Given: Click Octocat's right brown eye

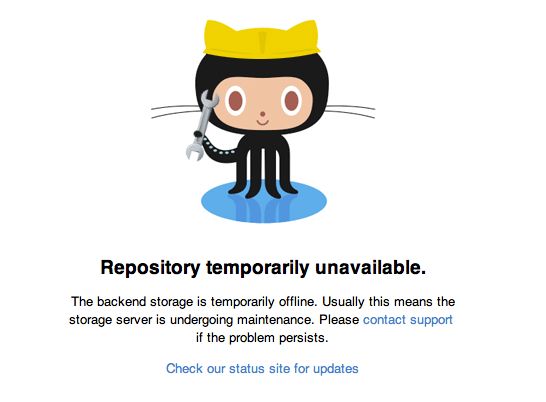Looking at the screenshot, I should click(x=291, y=101).
